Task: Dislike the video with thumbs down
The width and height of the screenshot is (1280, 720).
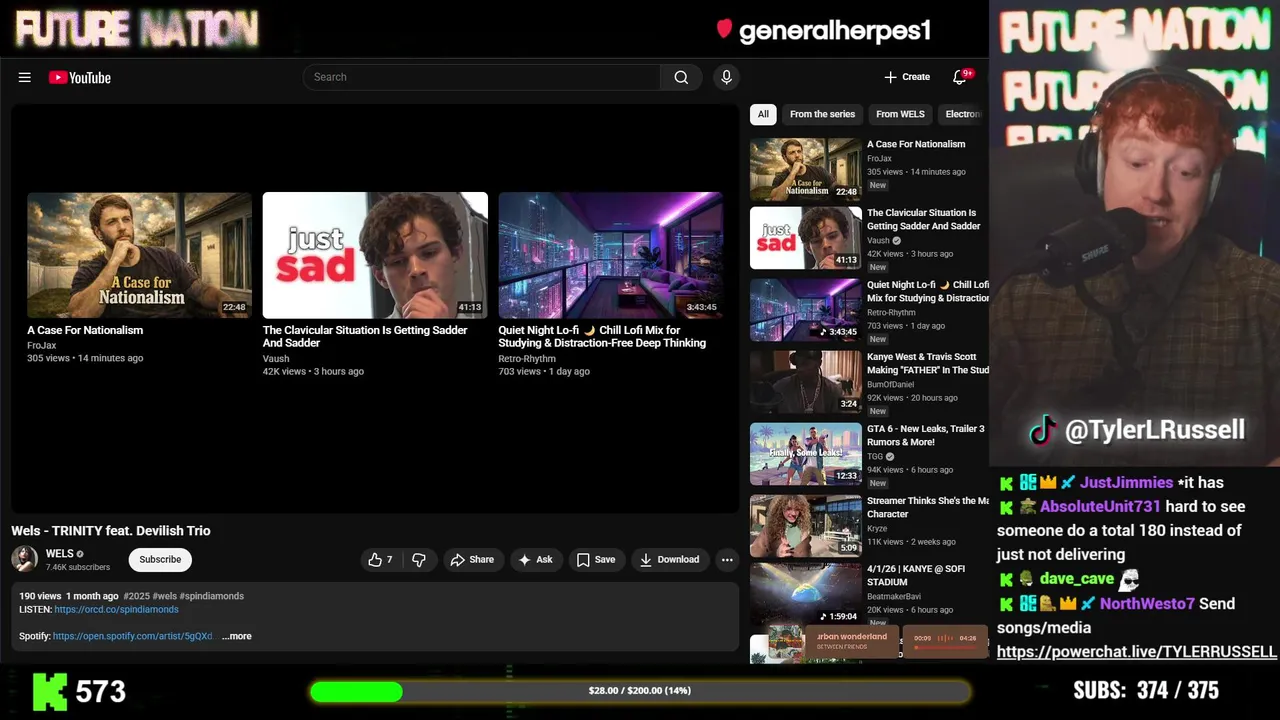Action: (419, 559)
